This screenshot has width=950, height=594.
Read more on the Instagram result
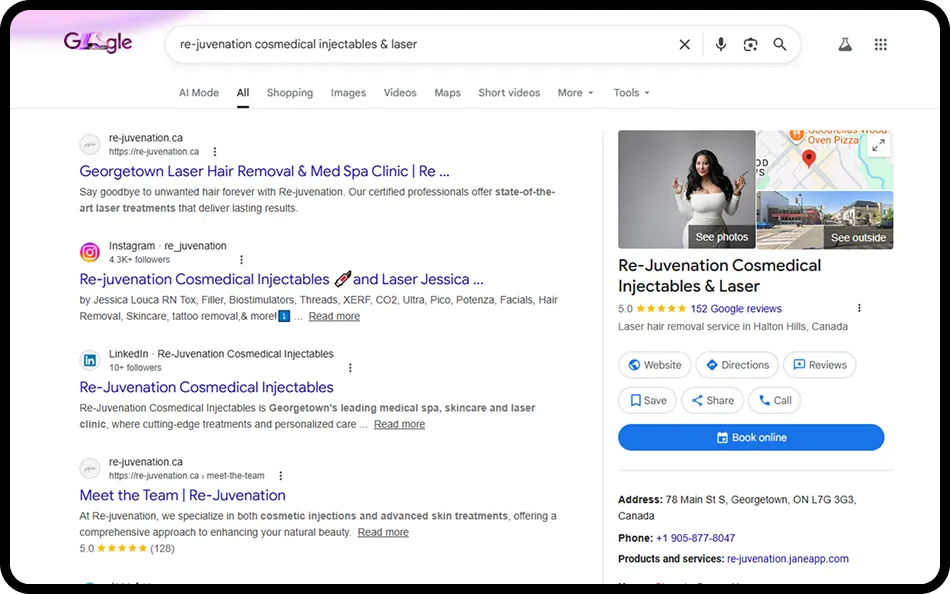pyautogui.click(x=334, y=316)
